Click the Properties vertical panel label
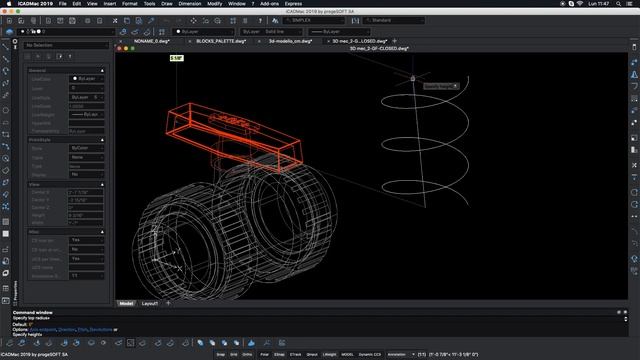This screenshot has width=640, height=360. point(16,290)
